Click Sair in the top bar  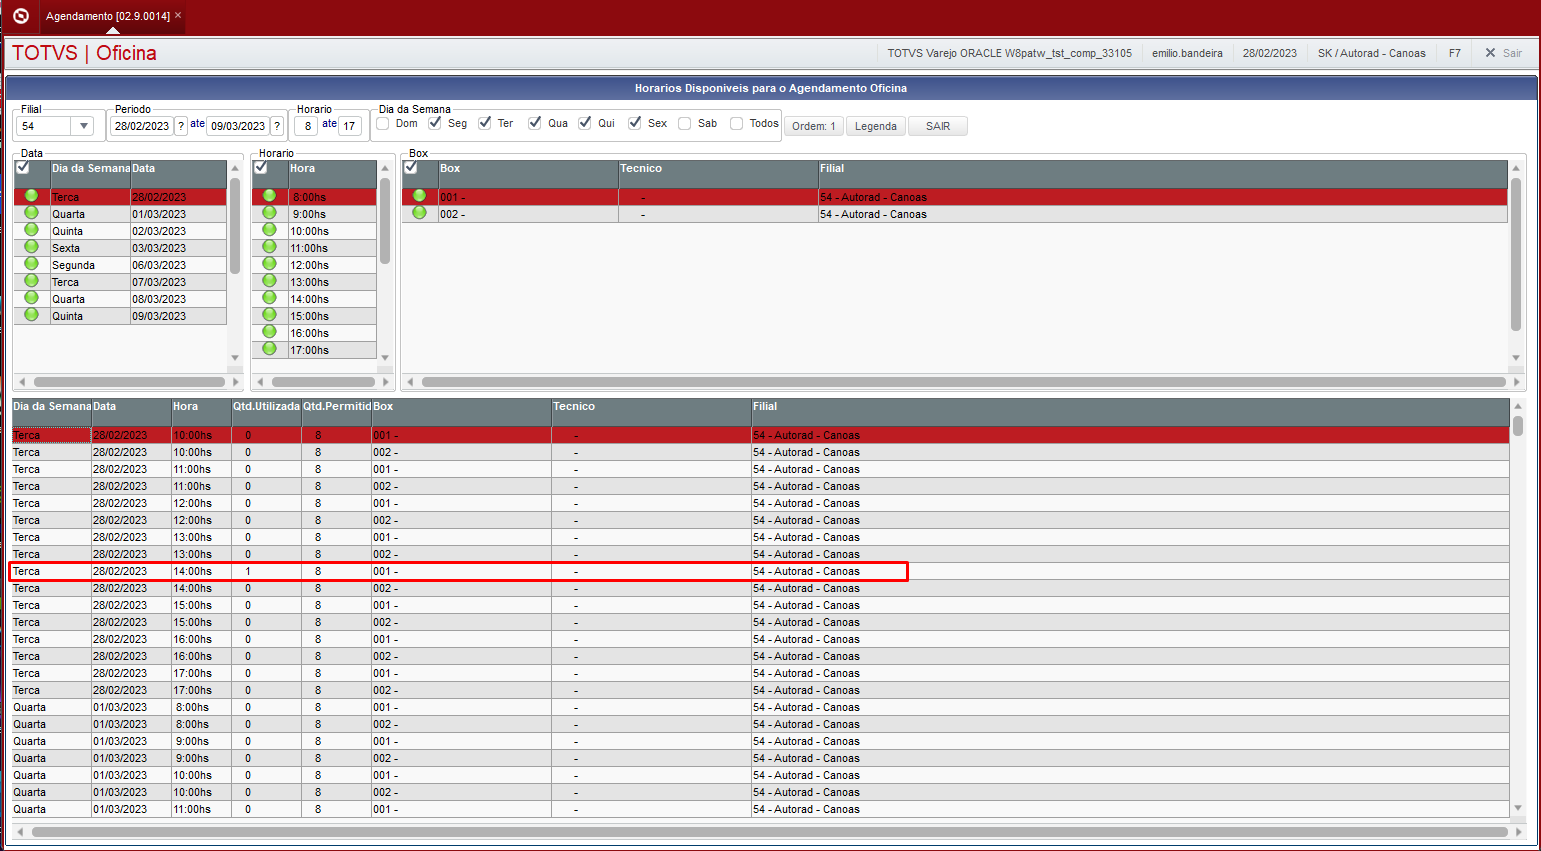point(1503,53)
